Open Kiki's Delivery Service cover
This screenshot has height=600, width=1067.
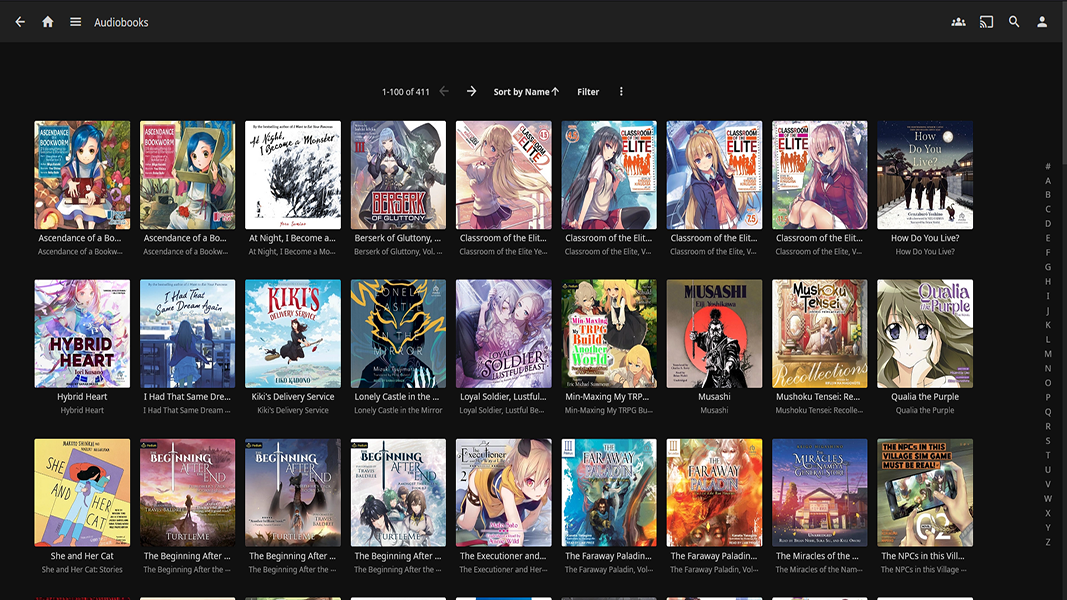pos(293,334)
